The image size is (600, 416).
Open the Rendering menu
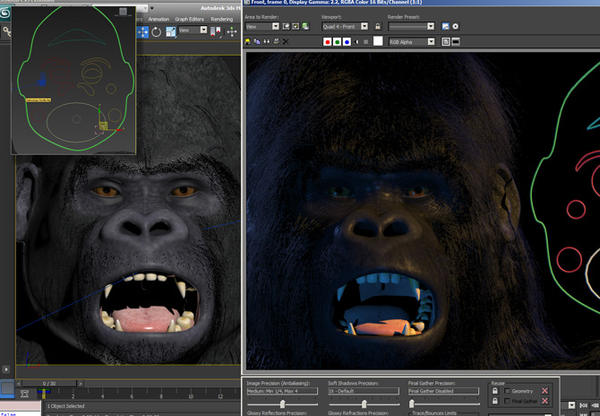(x=221, y=18)
